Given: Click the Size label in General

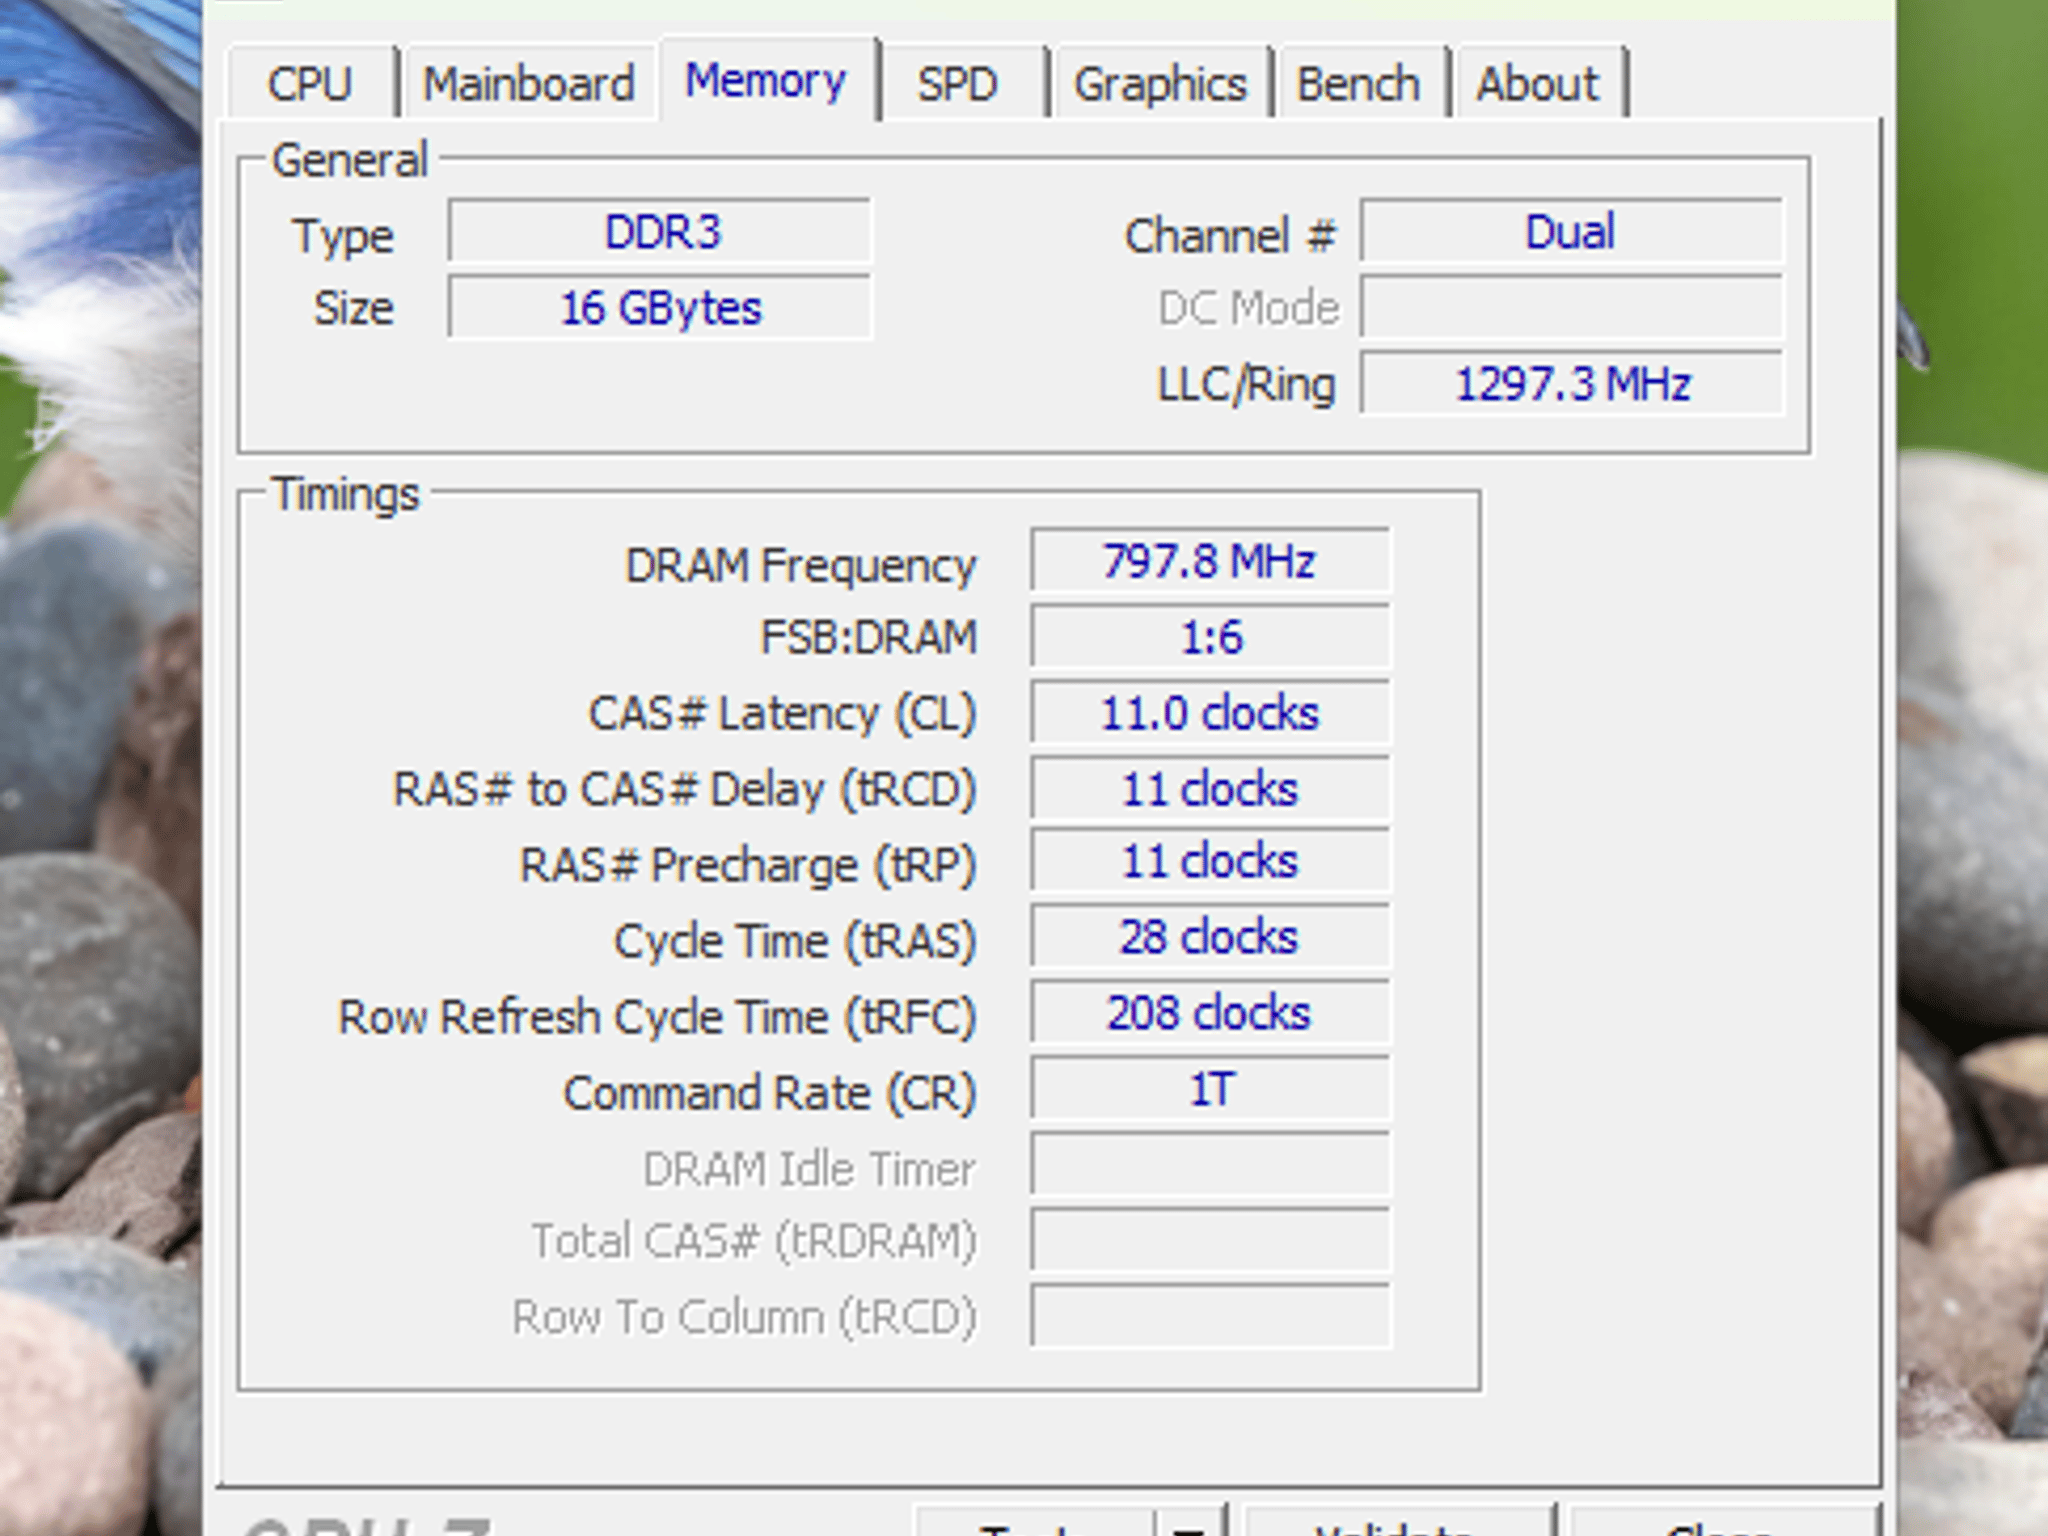Looking at the screenshot, I should (x=353, y=309).
